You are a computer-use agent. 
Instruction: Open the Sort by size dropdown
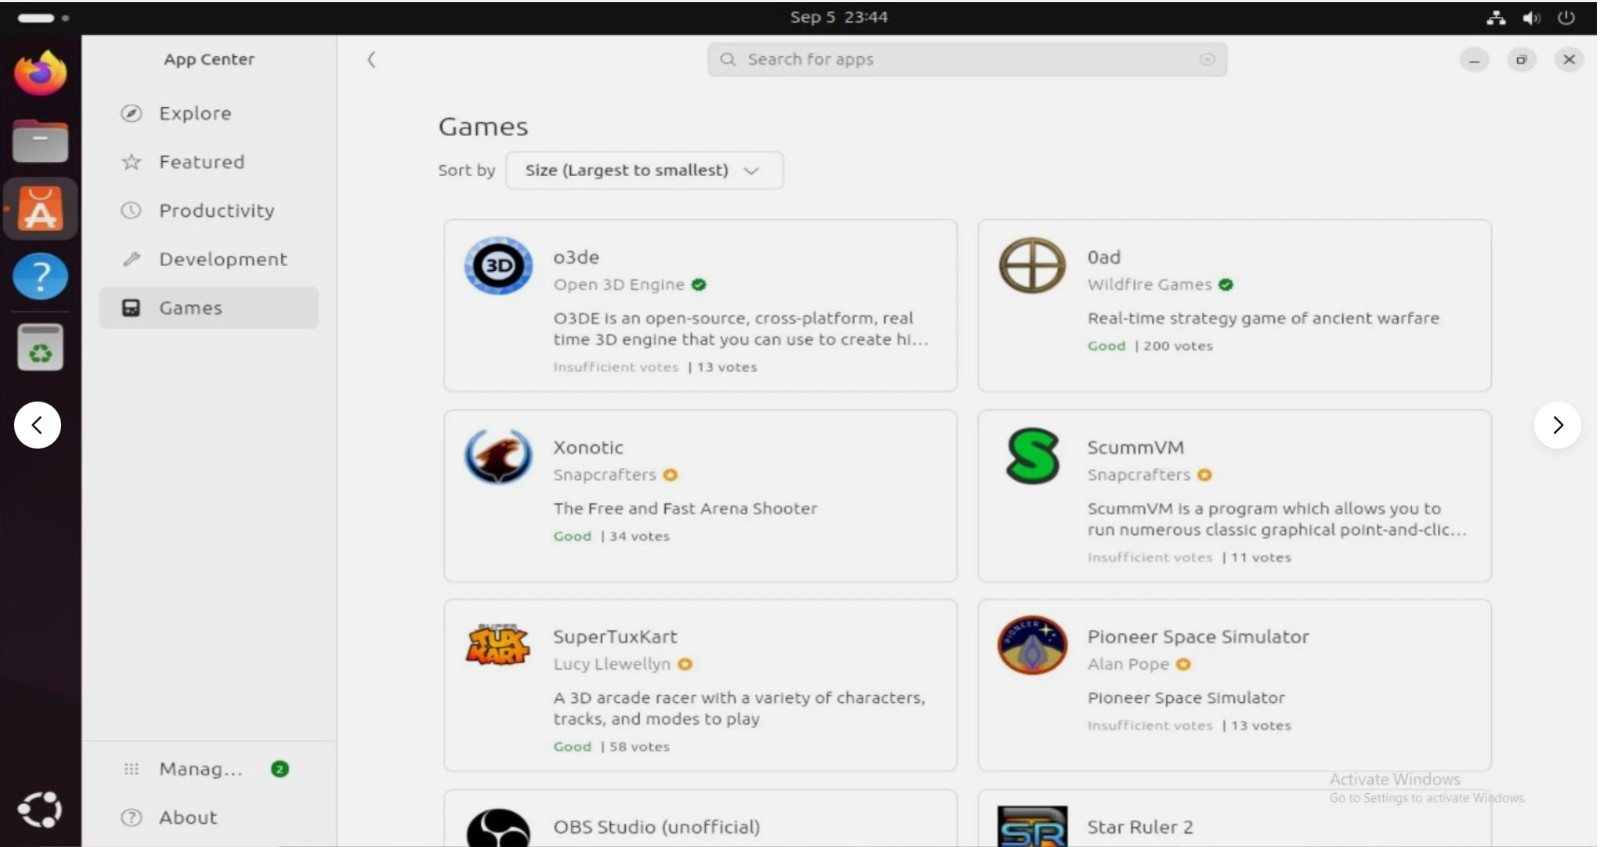(x=644, y=170)
